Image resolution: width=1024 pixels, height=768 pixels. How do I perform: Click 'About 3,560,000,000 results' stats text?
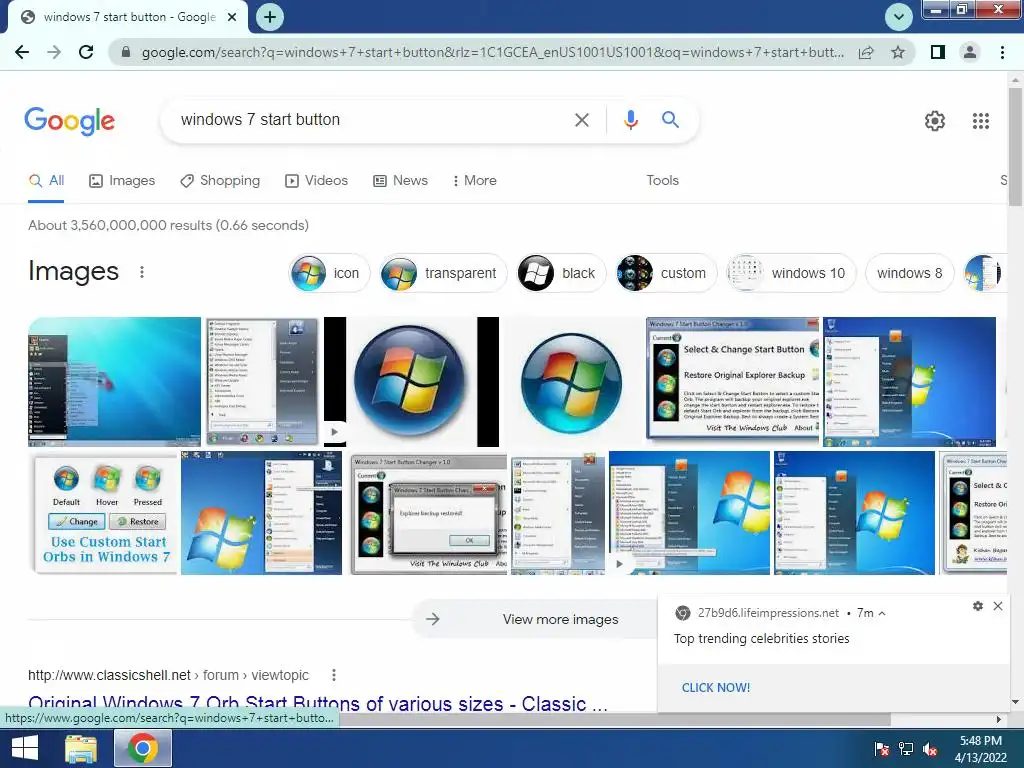coord(168,225)
